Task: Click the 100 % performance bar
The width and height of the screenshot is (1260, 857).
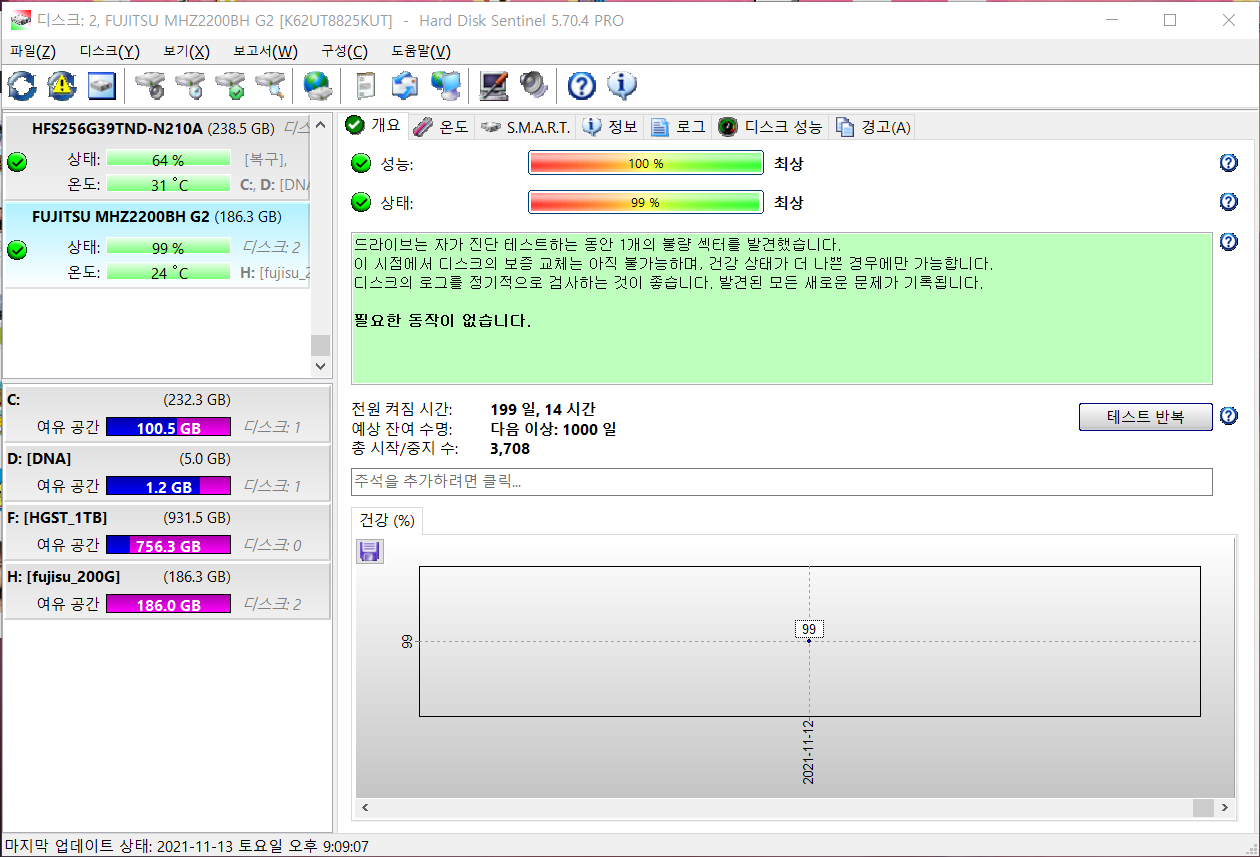Action: (x=646, y=163)
